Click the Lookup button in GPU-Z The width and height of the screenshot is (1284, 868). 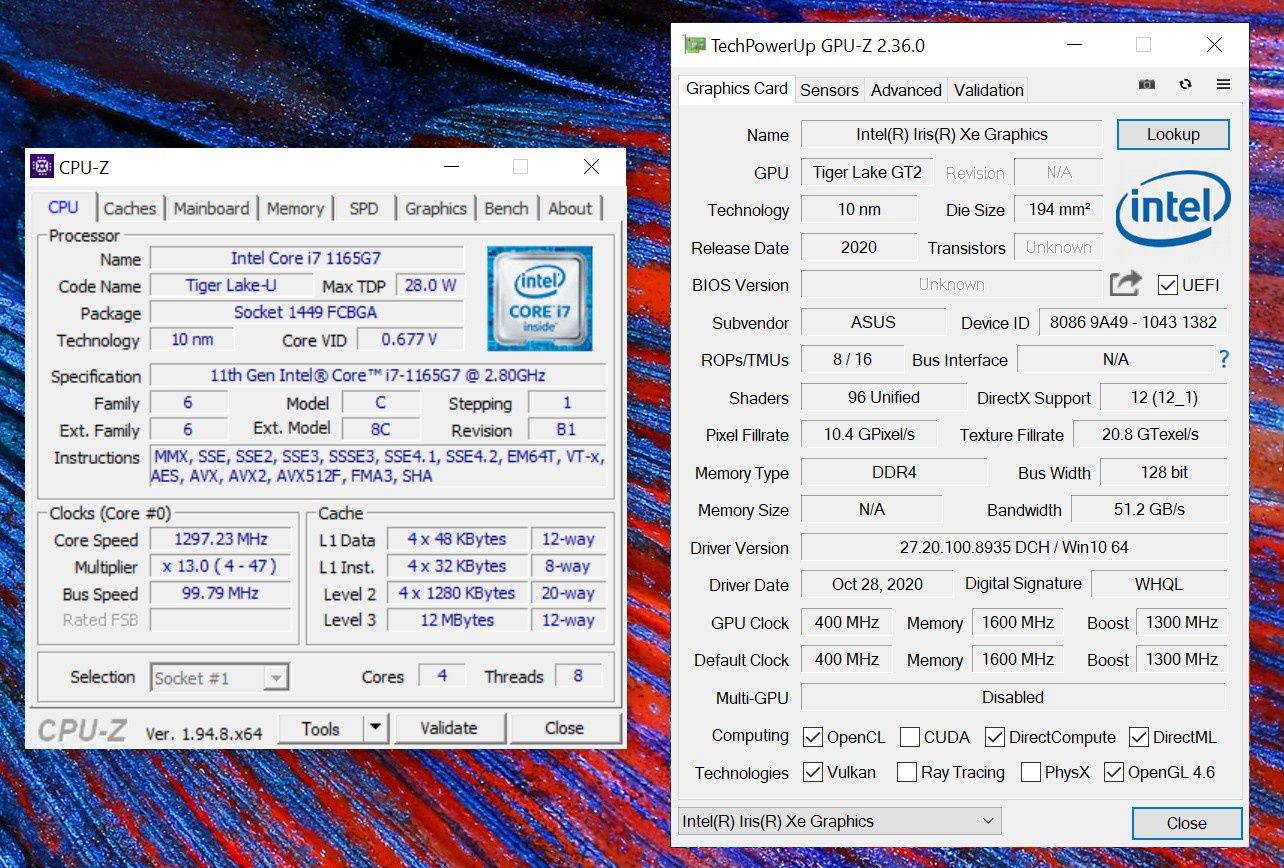[x=1173, y=134]
